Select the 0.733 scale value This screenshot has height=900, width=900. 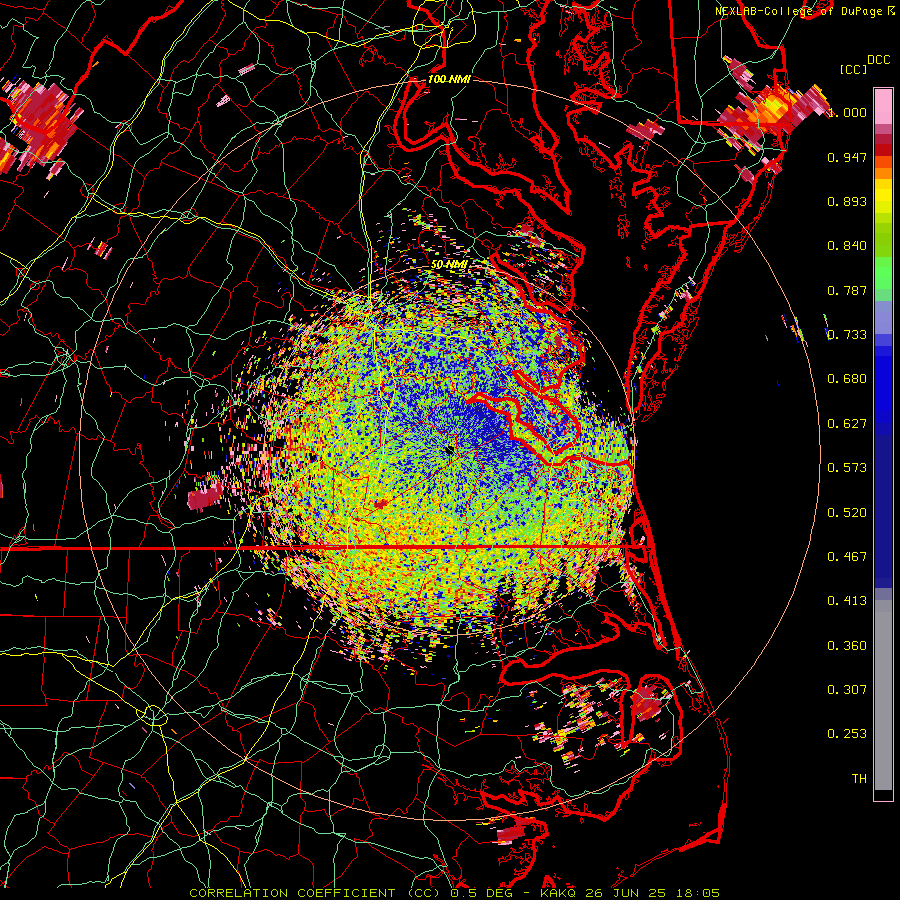click(847, 335)
